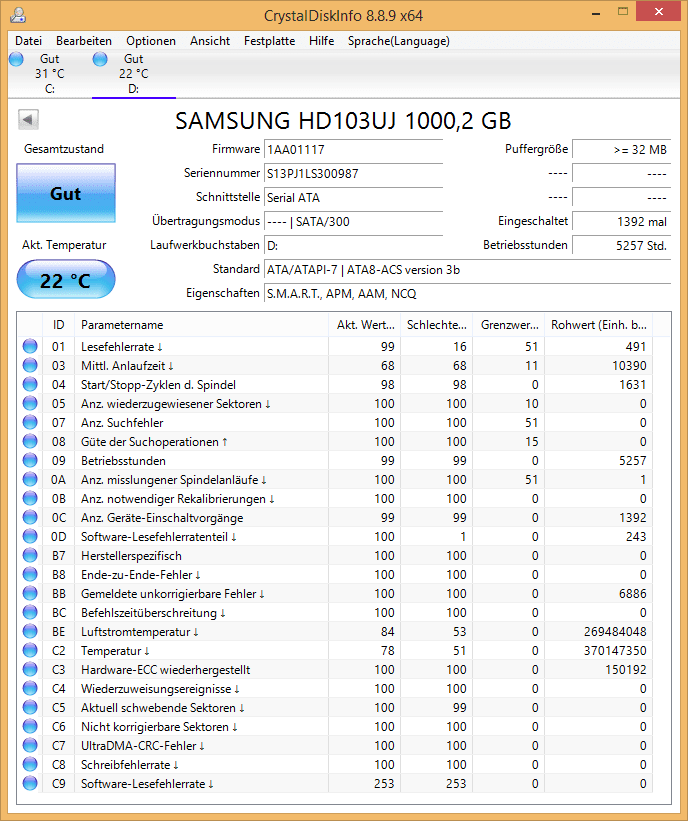
Task: Open the Sprache(Language) menu
Action: [398, 41]
